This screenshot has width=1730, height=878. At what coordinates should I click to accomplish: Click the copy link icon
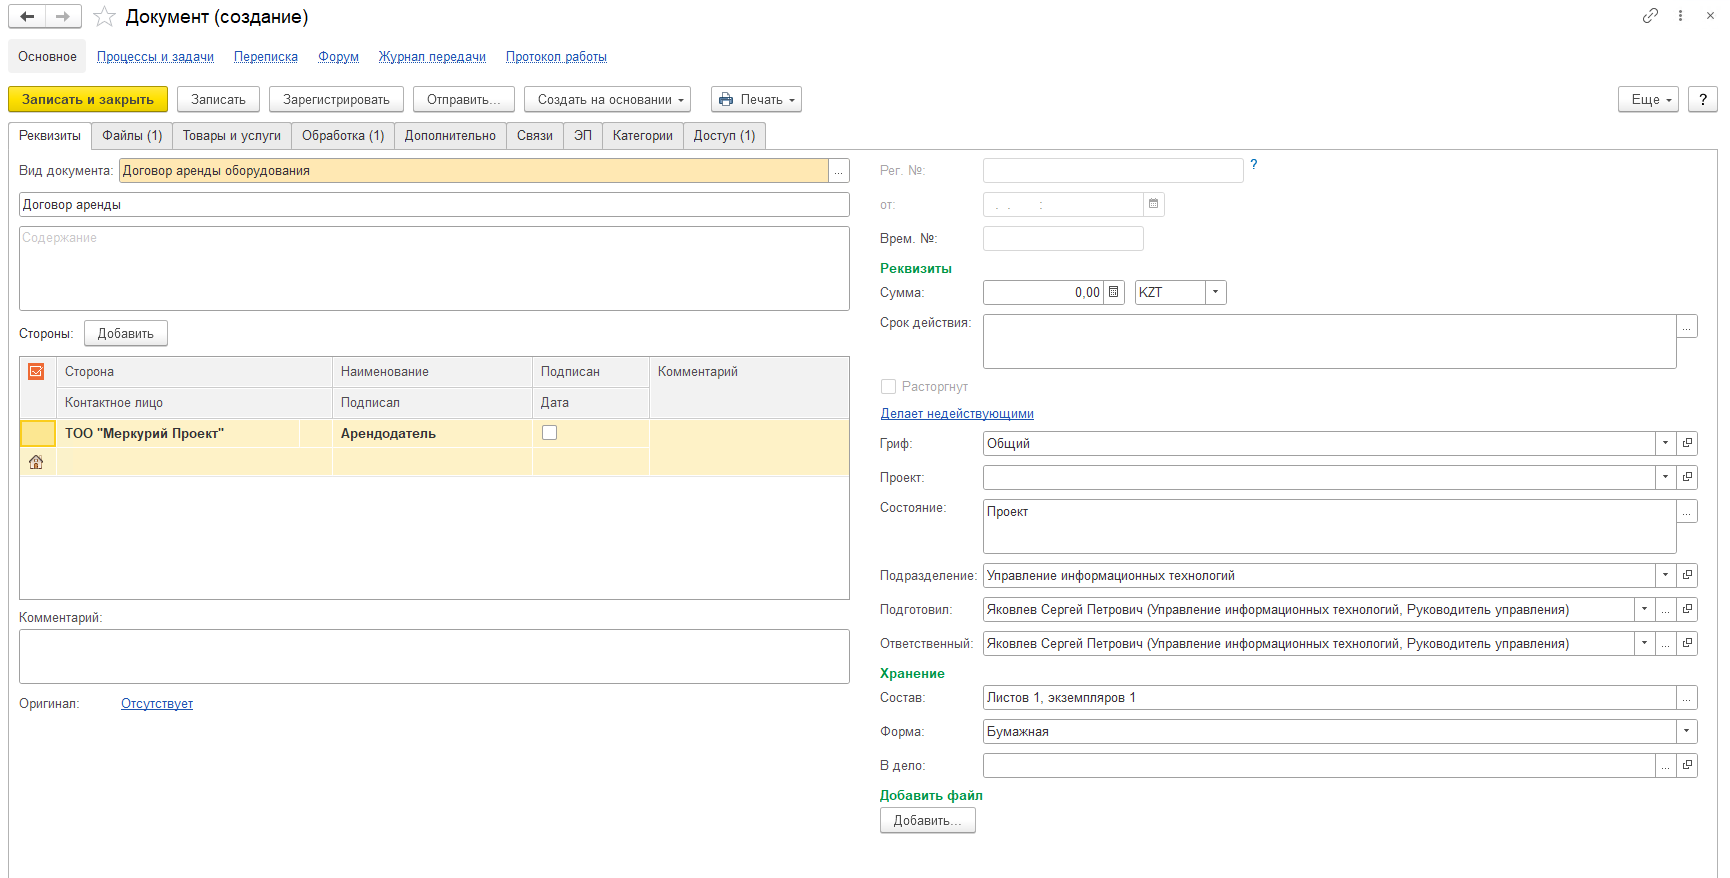[x=1650, y=16]
